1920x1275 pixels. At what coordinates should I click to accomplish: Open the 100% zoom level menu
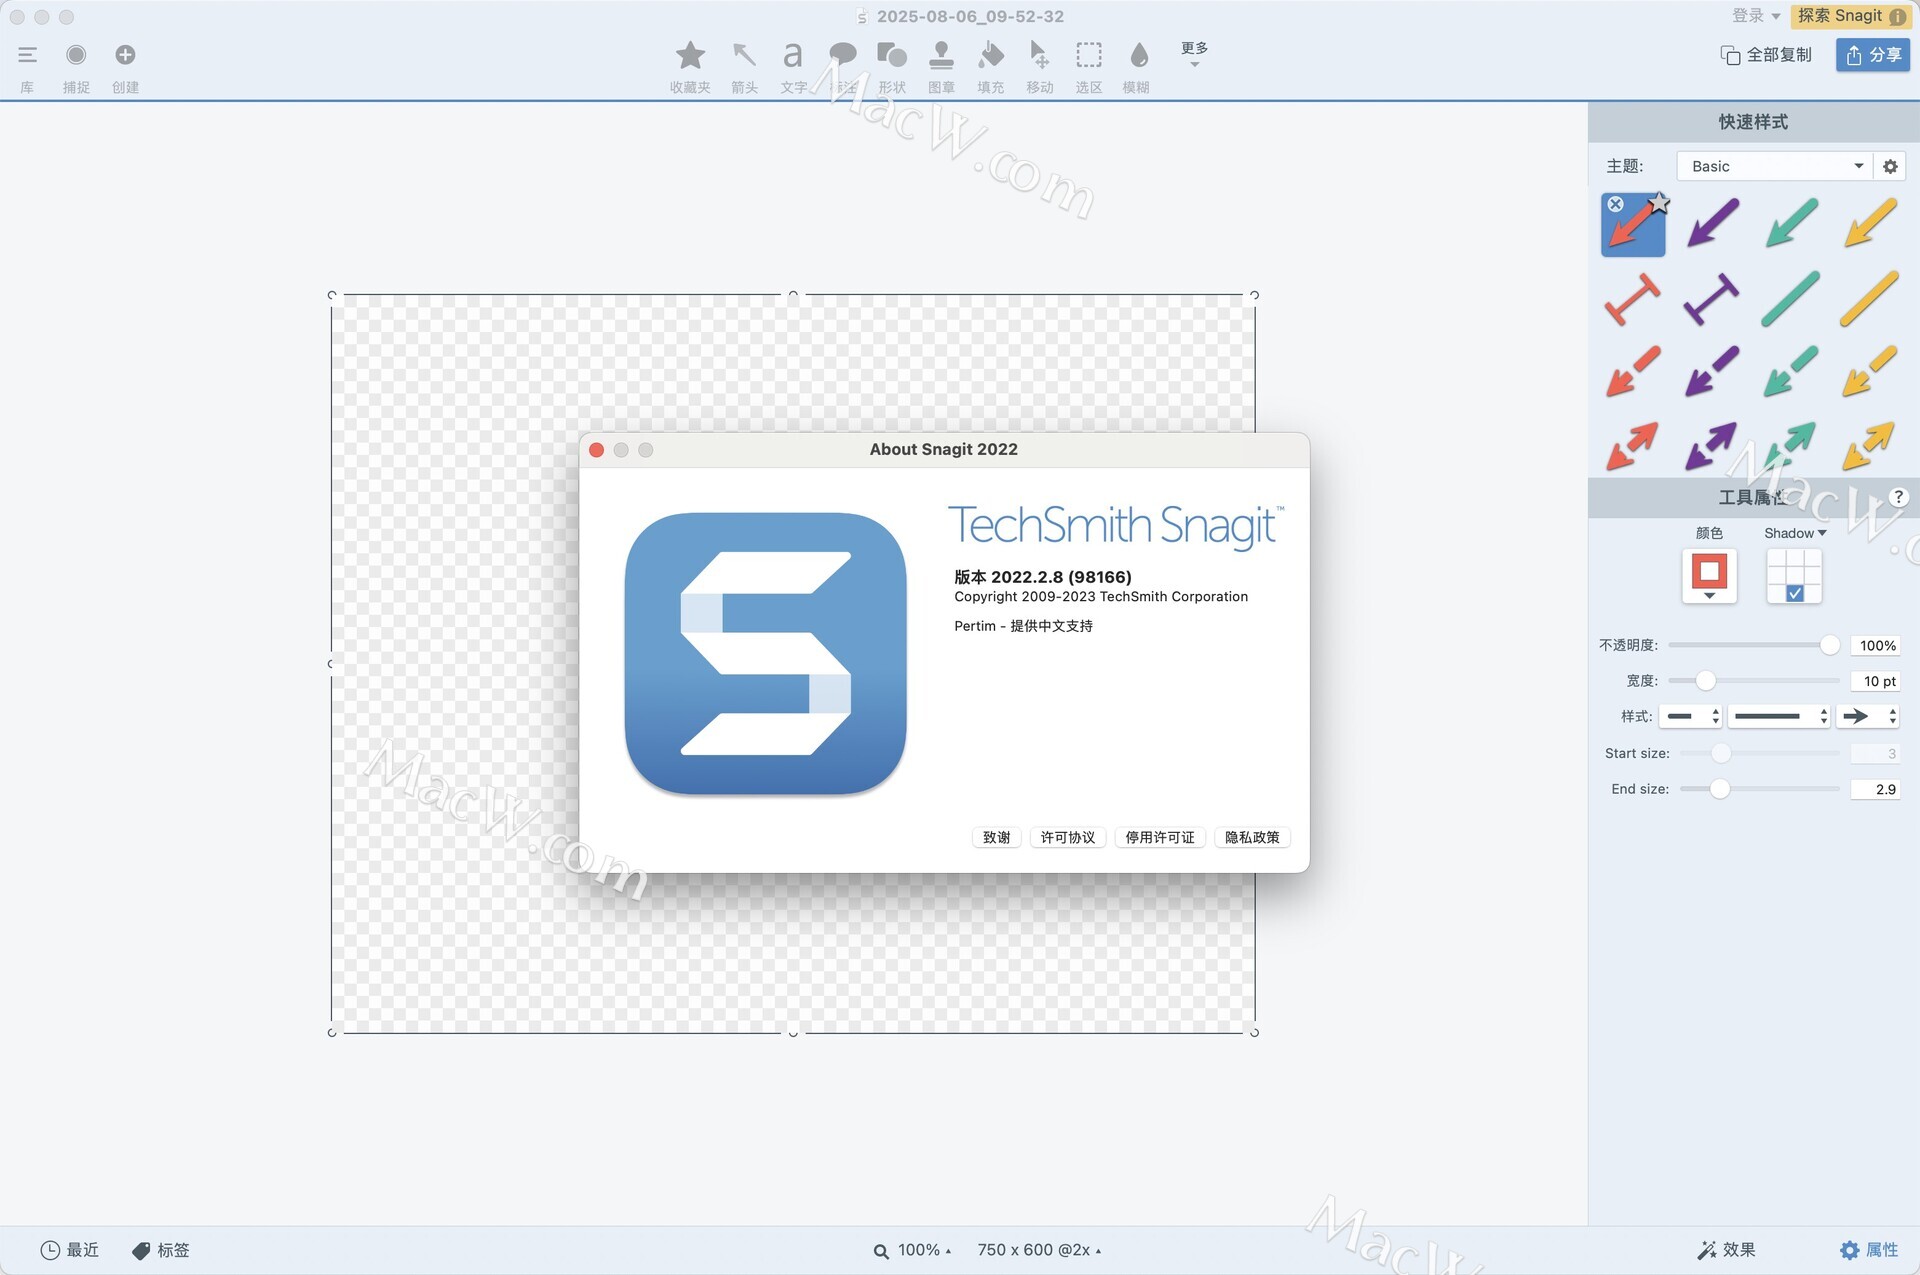click(912, 1250)
